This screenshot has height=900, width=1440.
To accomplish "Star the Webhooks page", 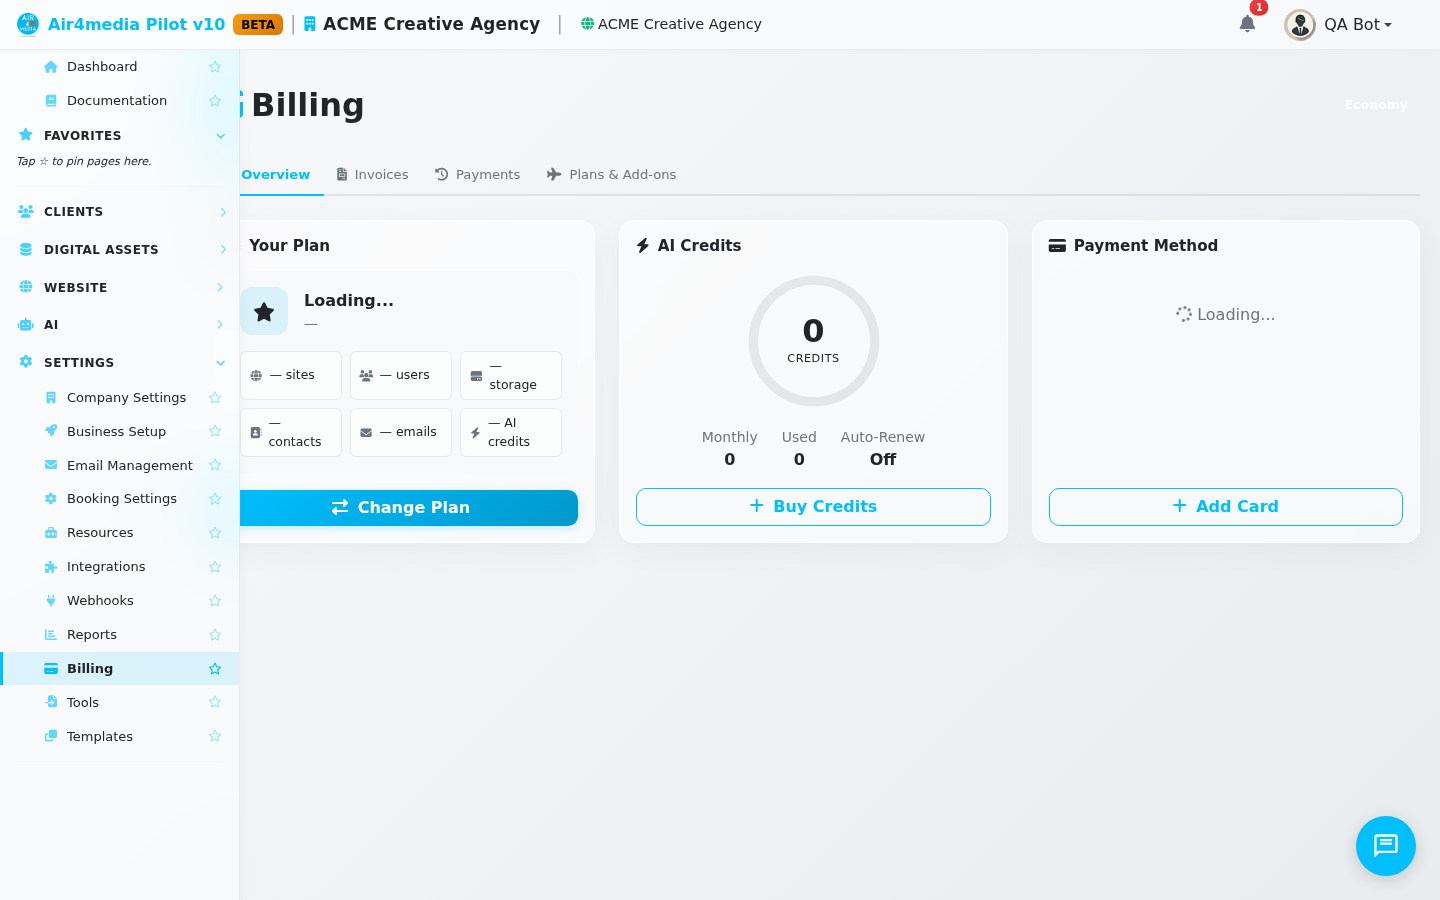I will pos(215,601).
